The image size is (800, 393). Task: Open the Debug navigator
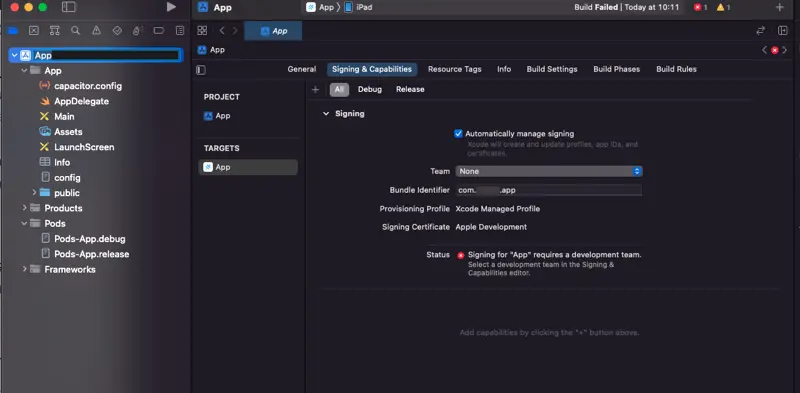point(137,31)
